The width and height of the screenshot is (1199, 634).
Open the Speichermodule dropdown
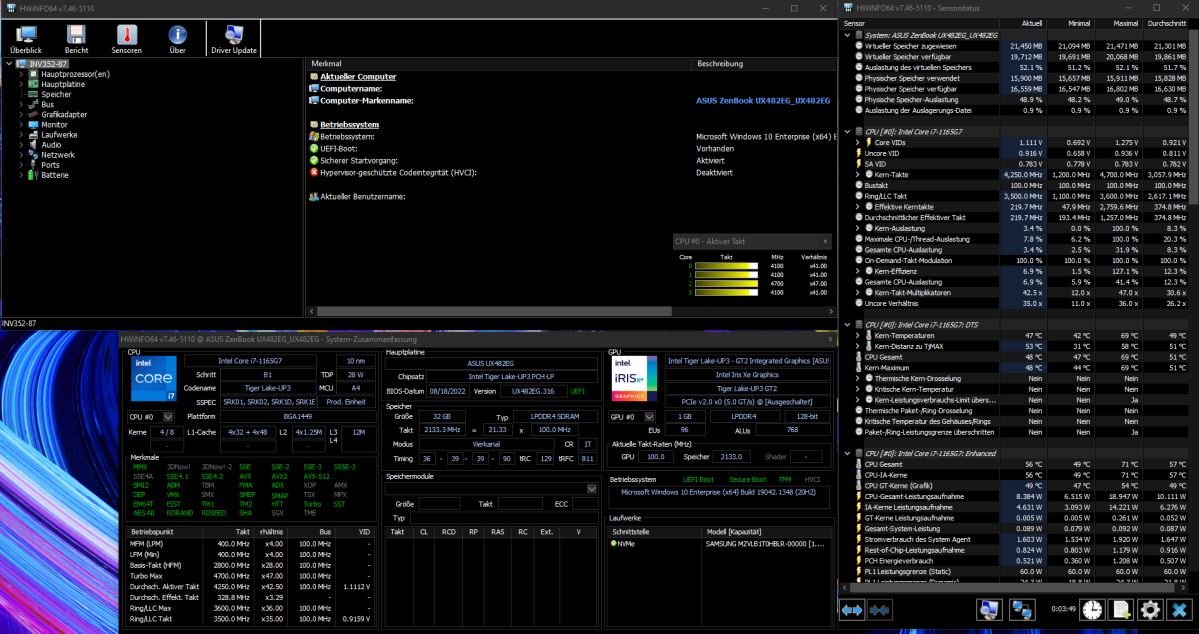(592, 489)
